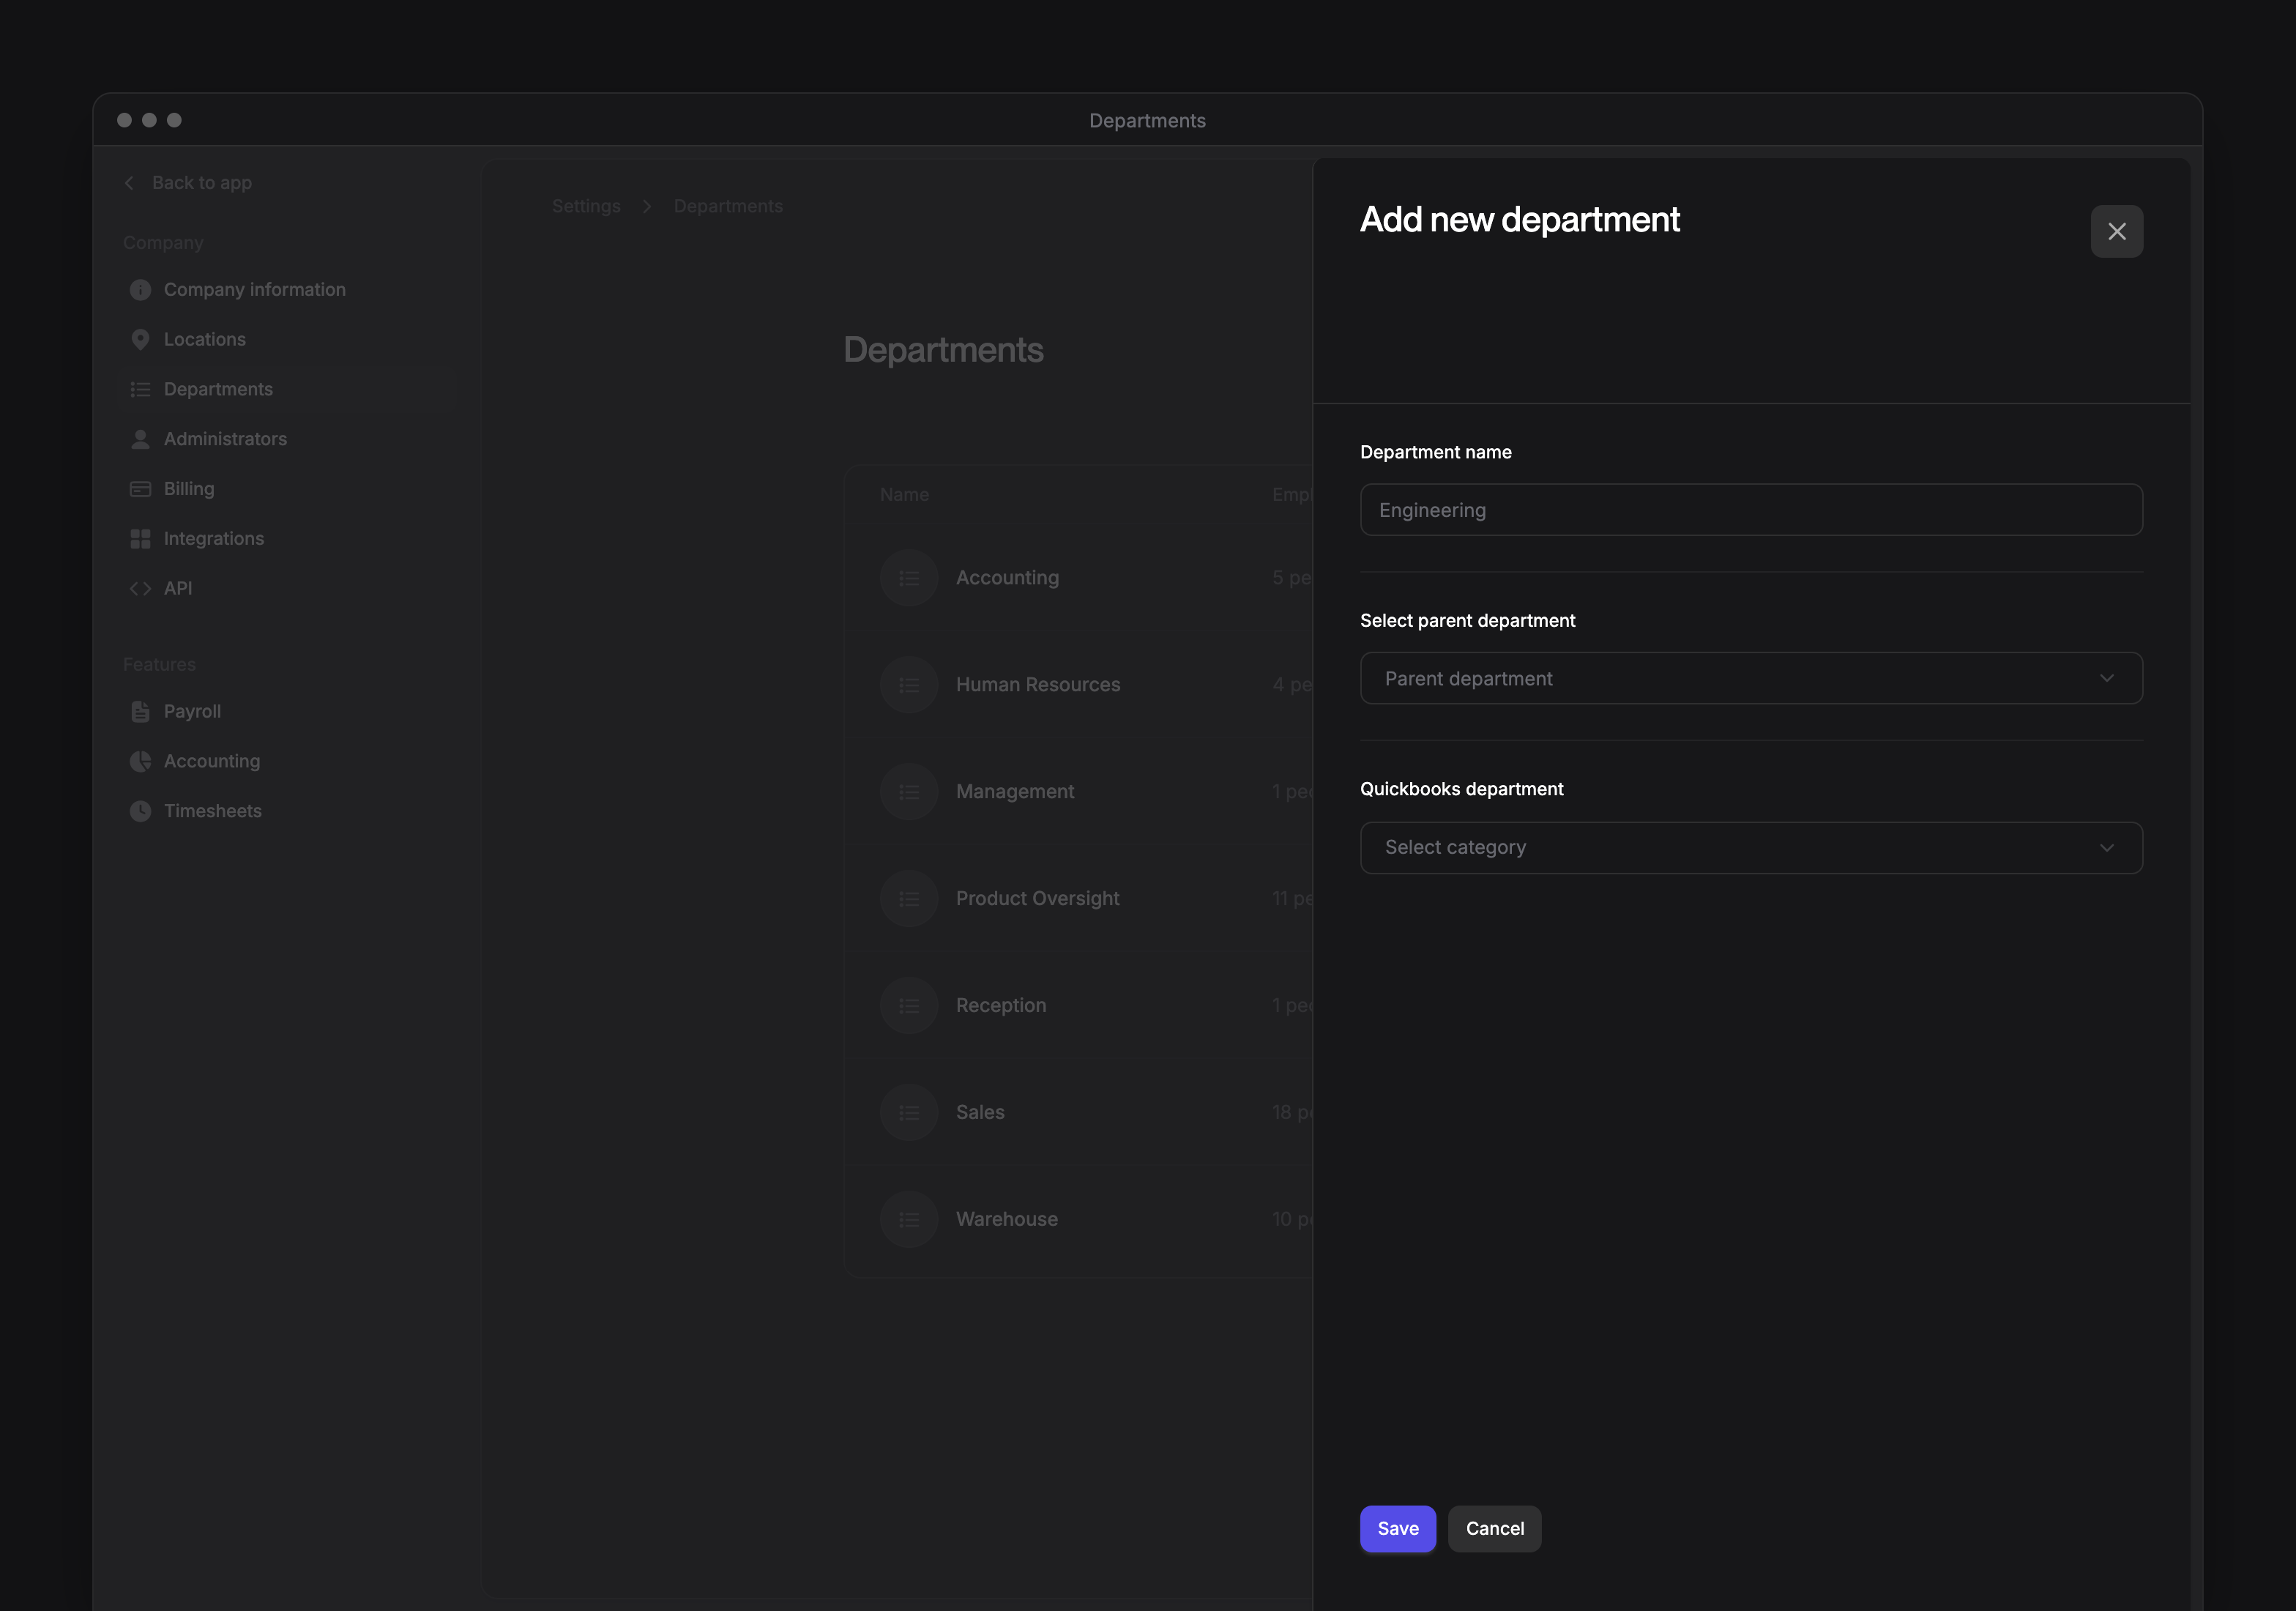This screenshot has width=2296, height=1611.
Task: Close the Add new department panel
Action: pos(2116,231)
